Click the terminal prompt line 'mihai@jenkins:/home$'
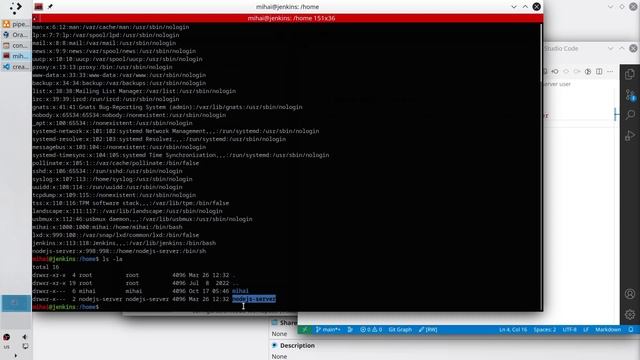Screen dimensions: 640x360 point(66,307)
